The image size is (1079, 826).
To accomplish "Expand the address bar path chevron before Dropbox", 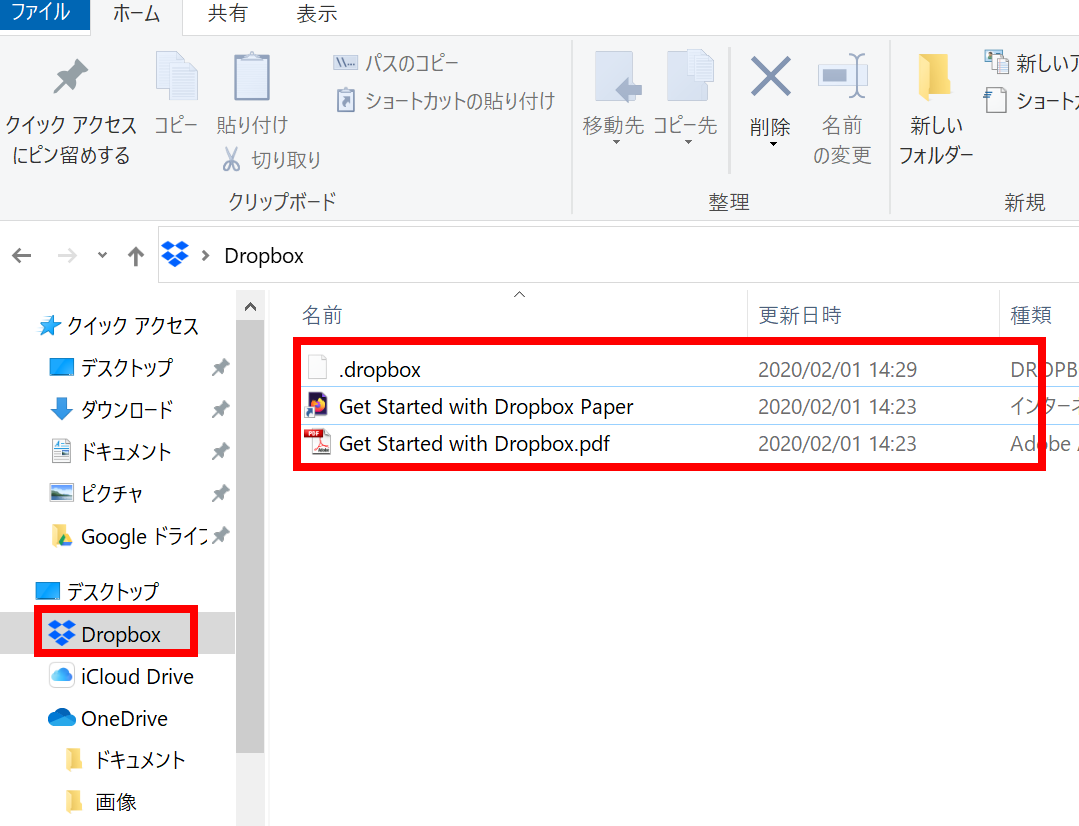I will coord(205,256).
